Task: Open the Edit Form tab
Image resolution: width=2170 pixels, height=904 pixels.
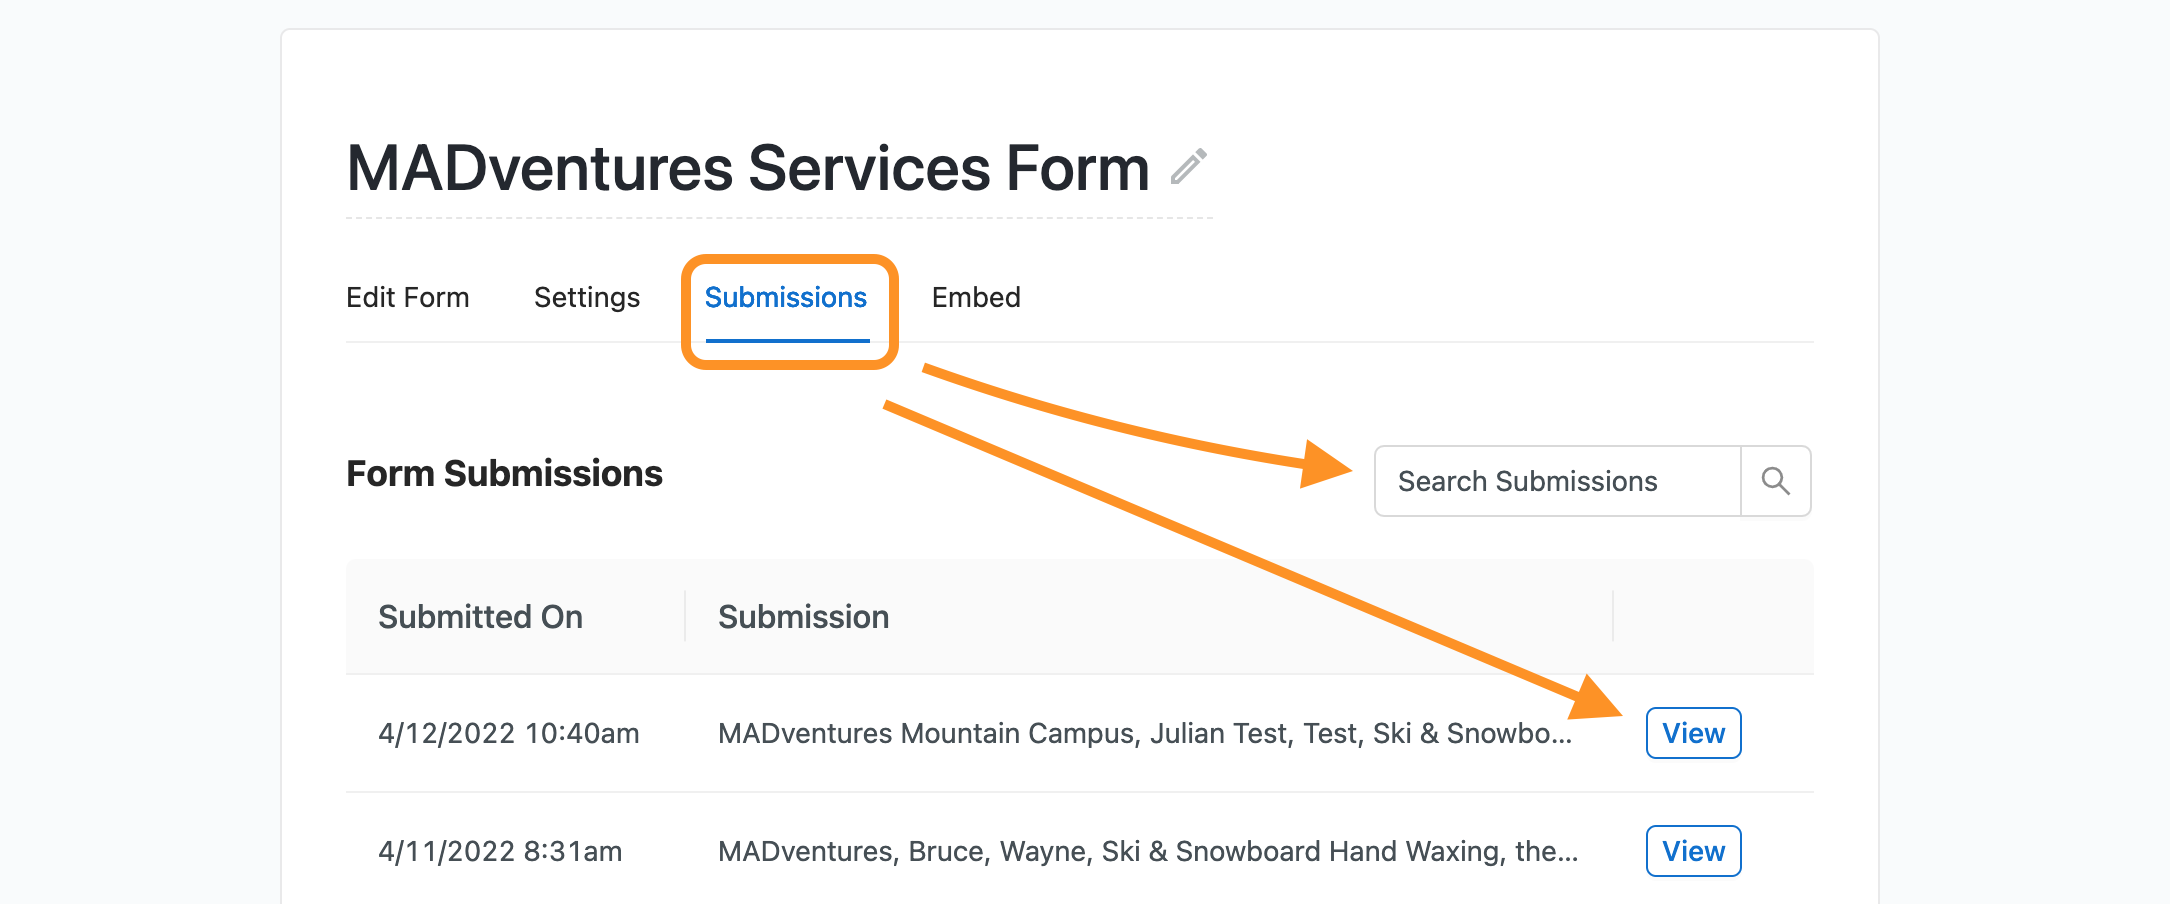Action: click(407, 297)
